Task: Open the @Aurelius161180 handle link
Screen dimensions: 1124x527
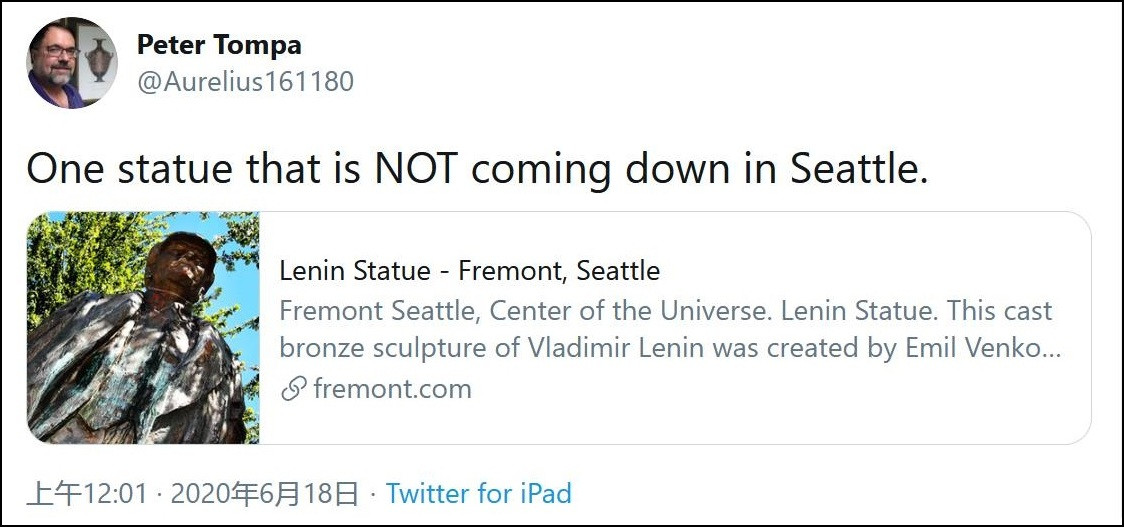Action: [245, 81]
